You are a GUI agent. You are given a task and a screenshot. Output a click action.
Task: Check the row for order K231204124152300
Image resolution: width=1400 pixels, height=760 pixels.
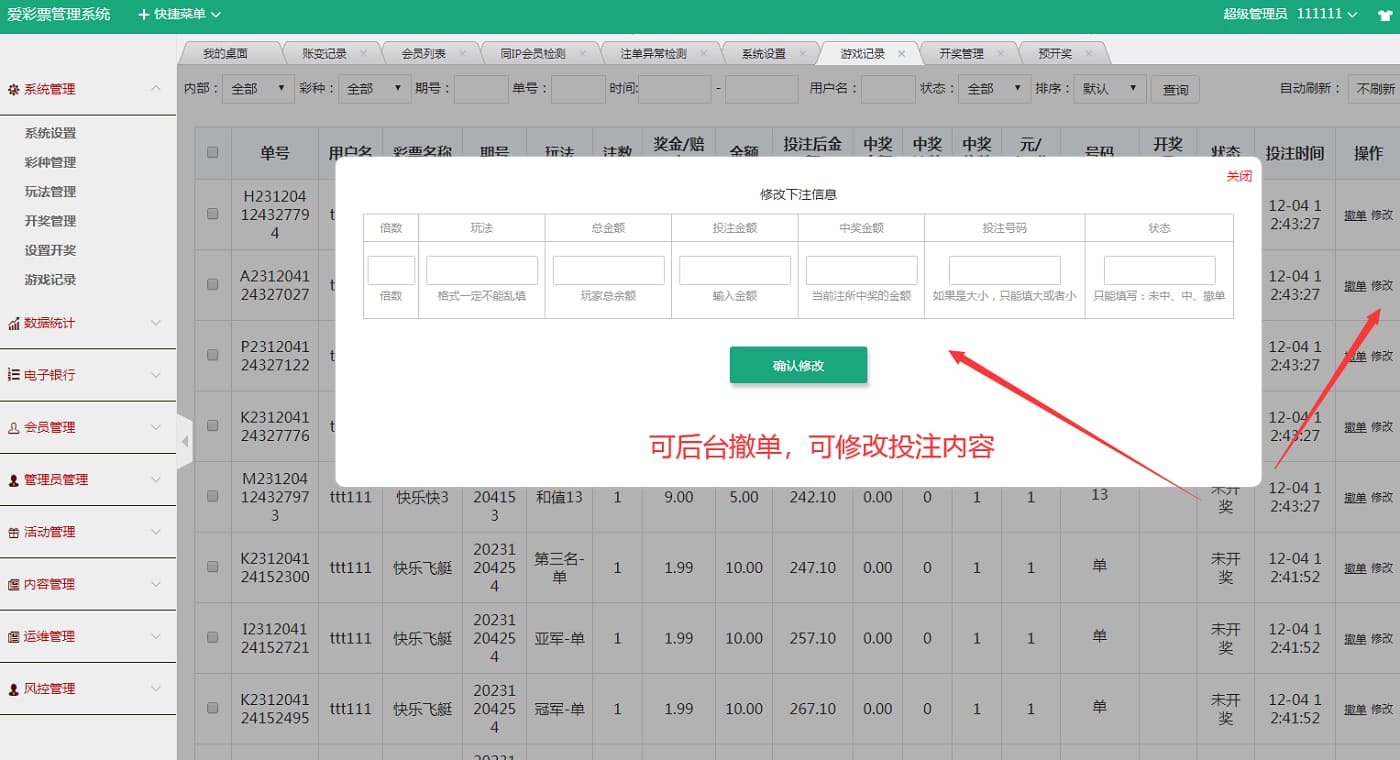pyautogui.click(x=212, y=567)
